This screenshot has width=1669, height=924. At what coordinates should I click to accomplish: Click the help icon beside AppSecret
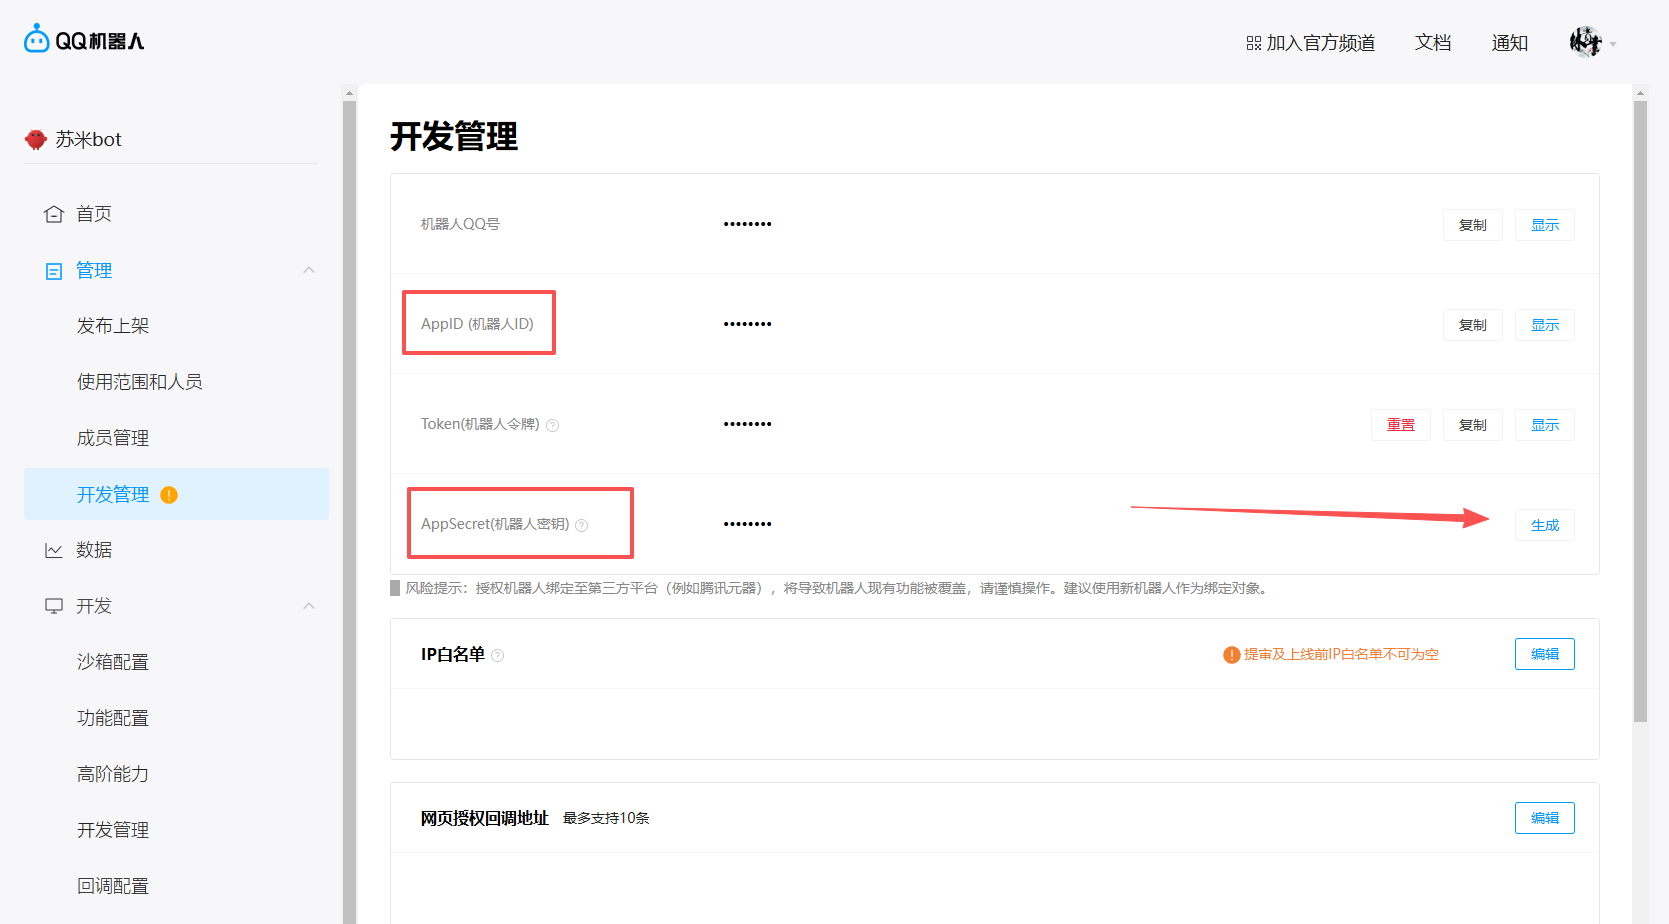click(582, 525)
